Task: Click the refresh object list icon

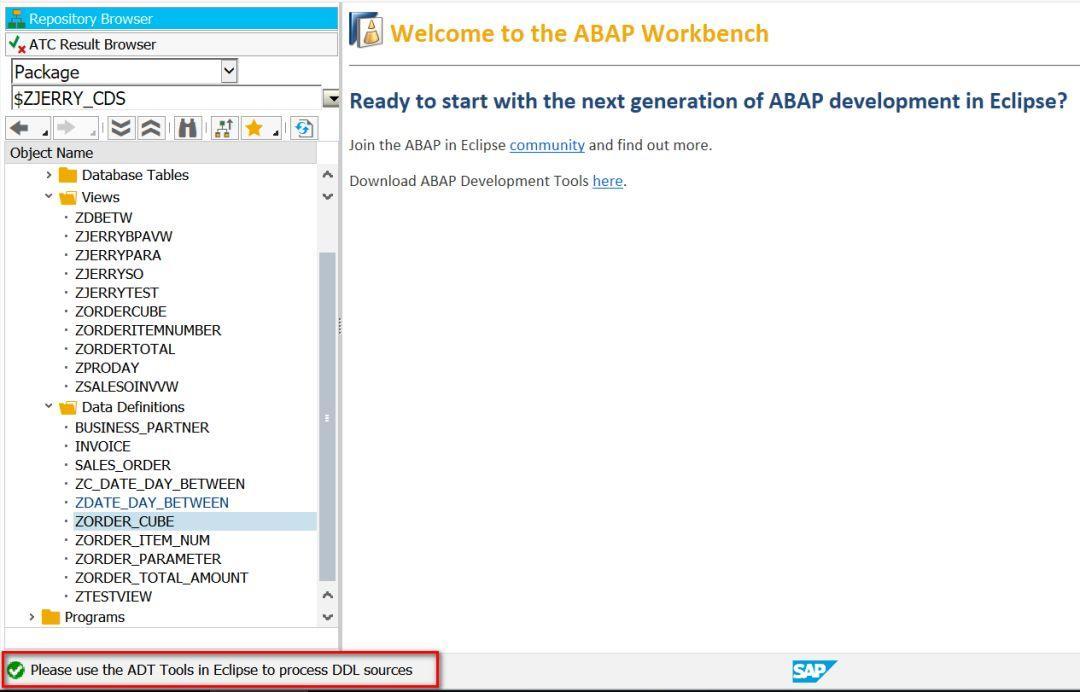Action: coord(304,128)
